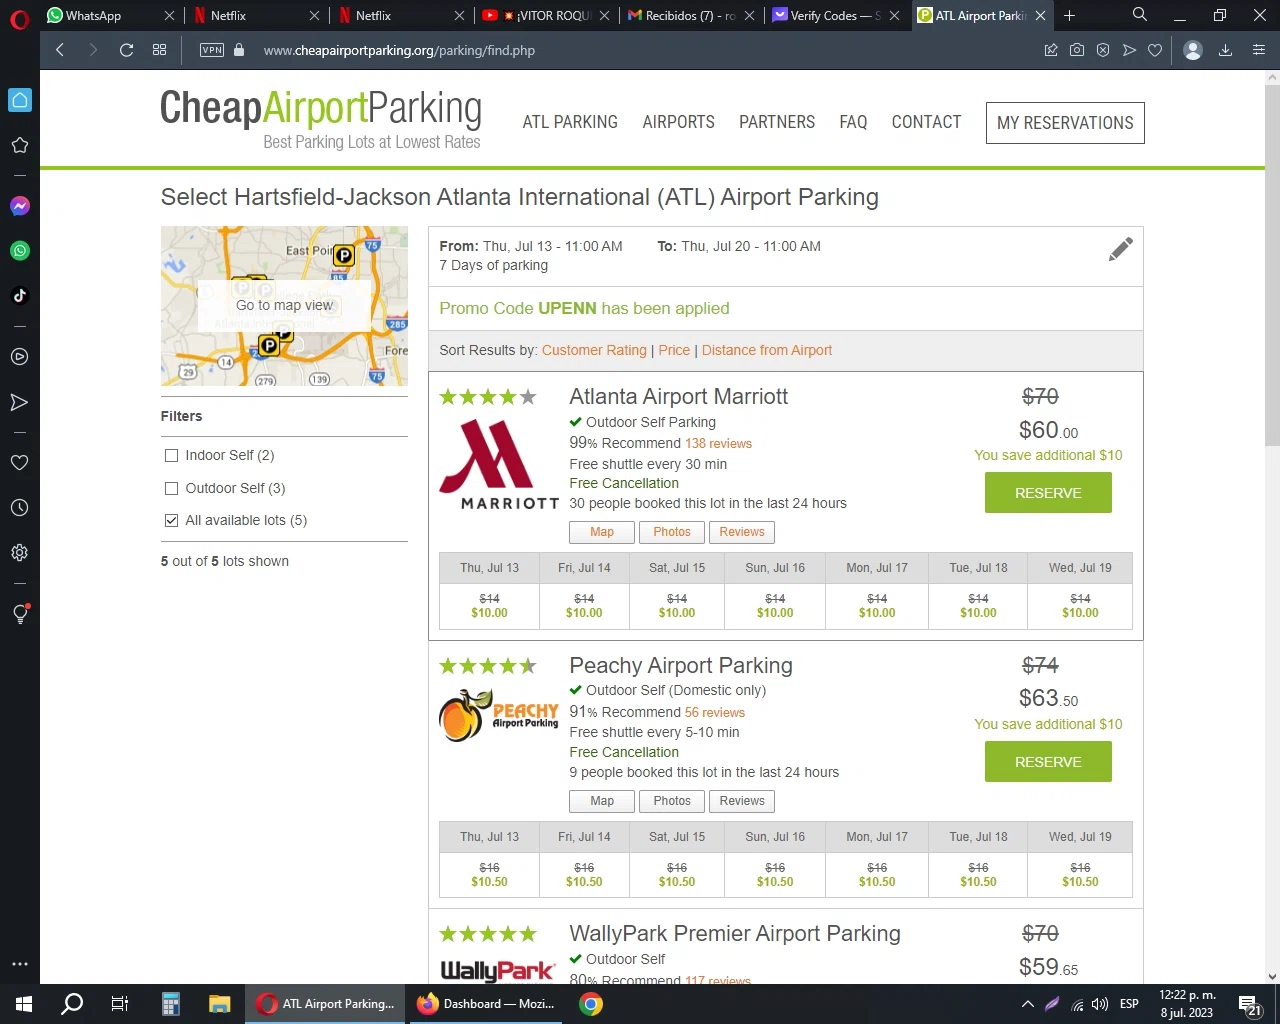Click the address bar URL

(399, 50)
